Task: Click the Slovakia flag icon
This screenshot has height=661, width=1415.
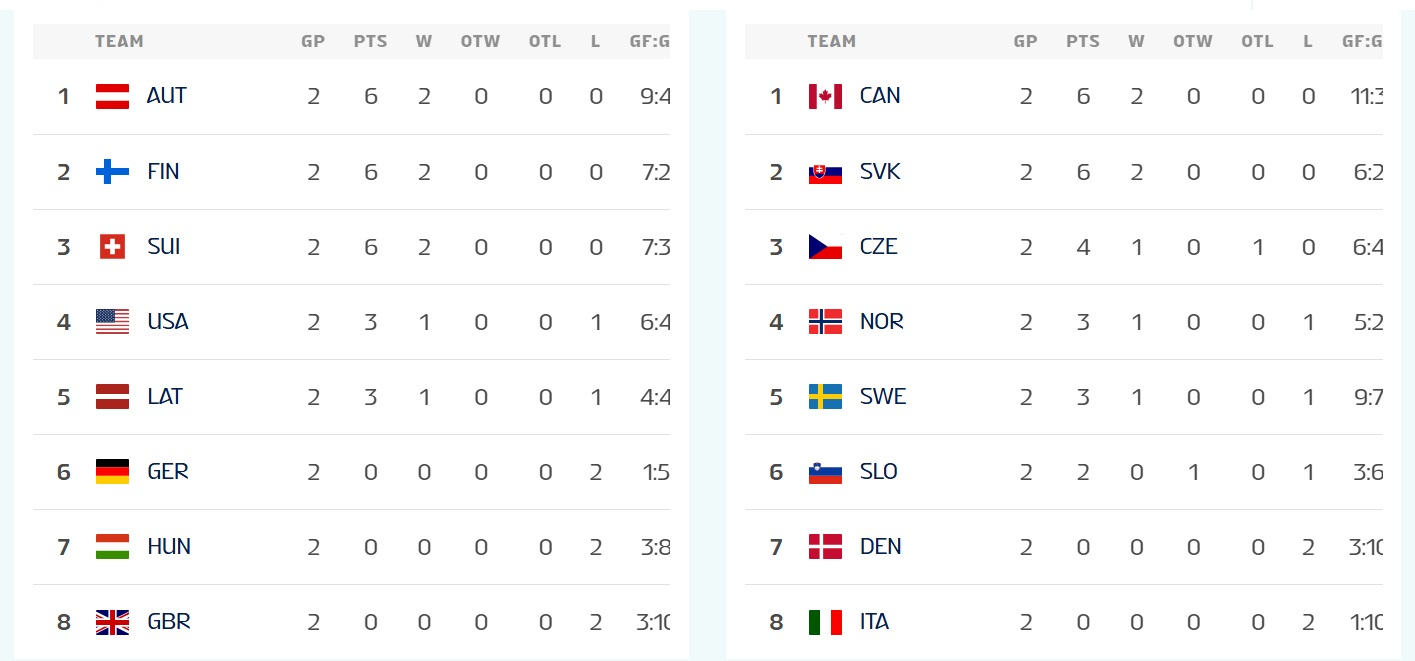Action: [825, 171]
